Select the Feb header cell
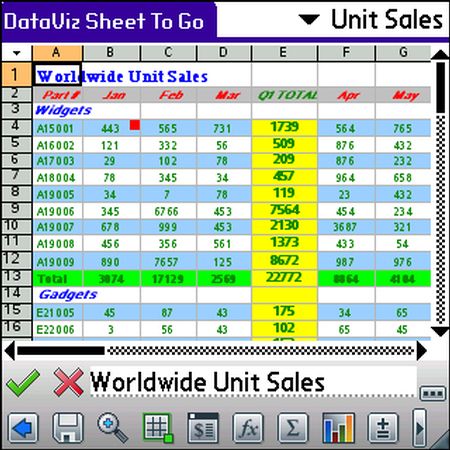This screenshot has height=450, width=450. pos(169,95)
